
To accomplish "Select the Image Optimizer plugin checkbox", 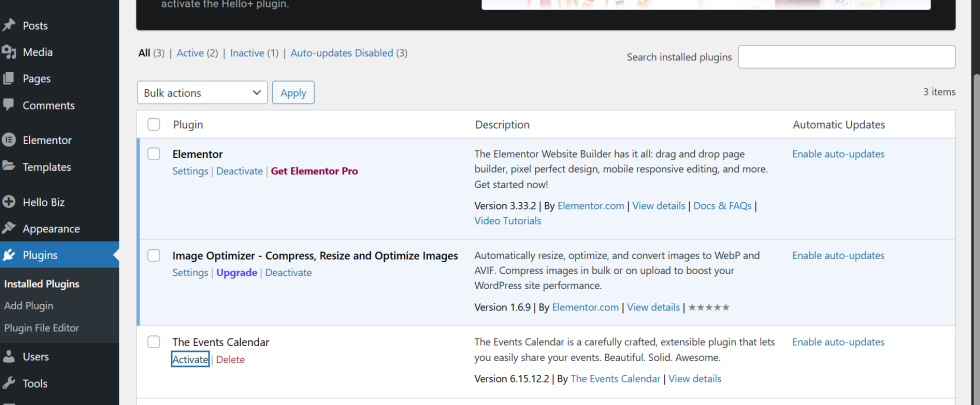I will point(154,256).
